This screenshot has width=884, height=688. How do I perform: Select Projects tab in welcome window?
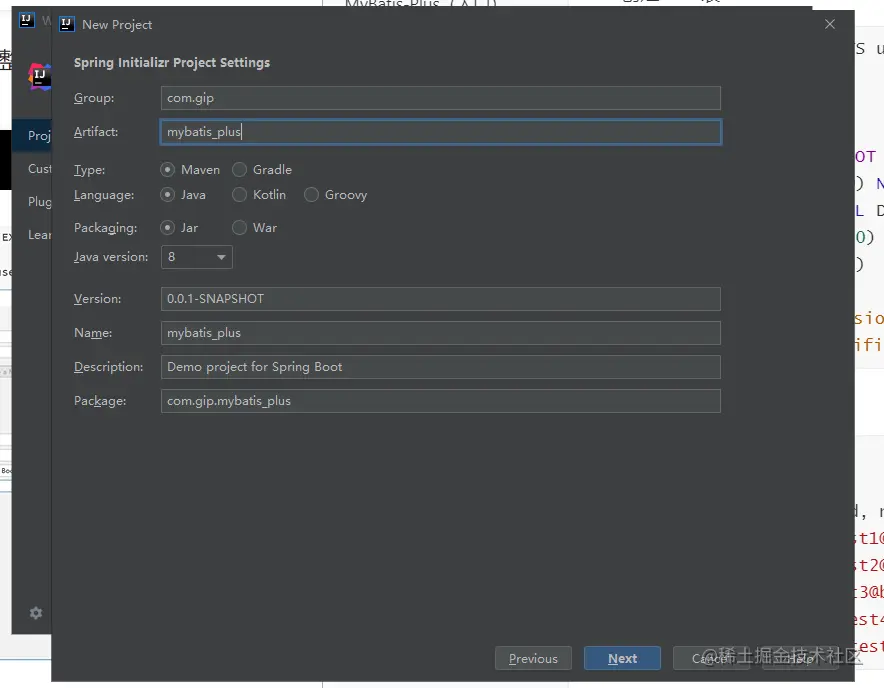point(32,135)
